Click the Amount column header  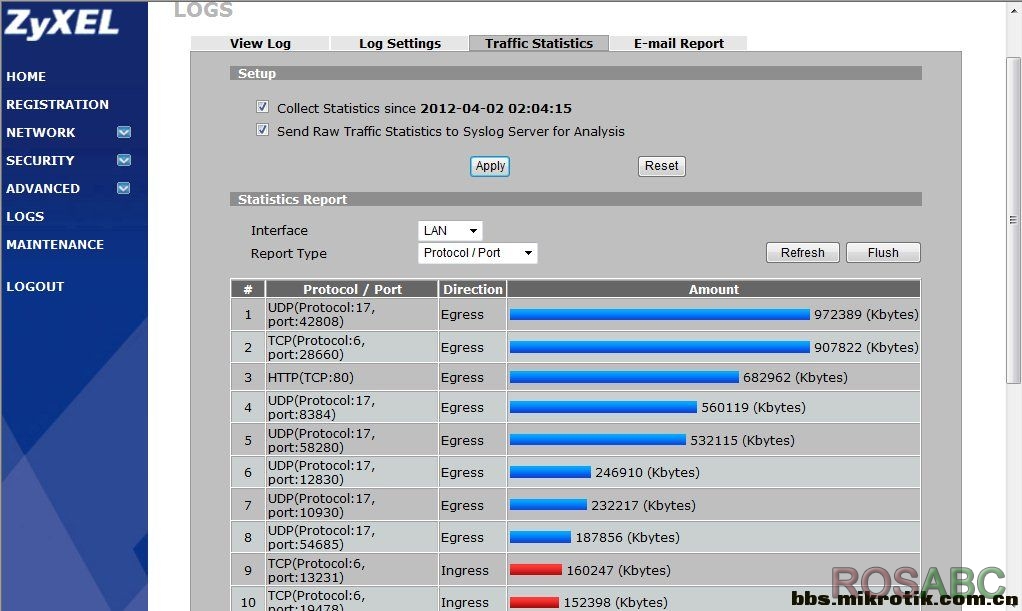714,289
